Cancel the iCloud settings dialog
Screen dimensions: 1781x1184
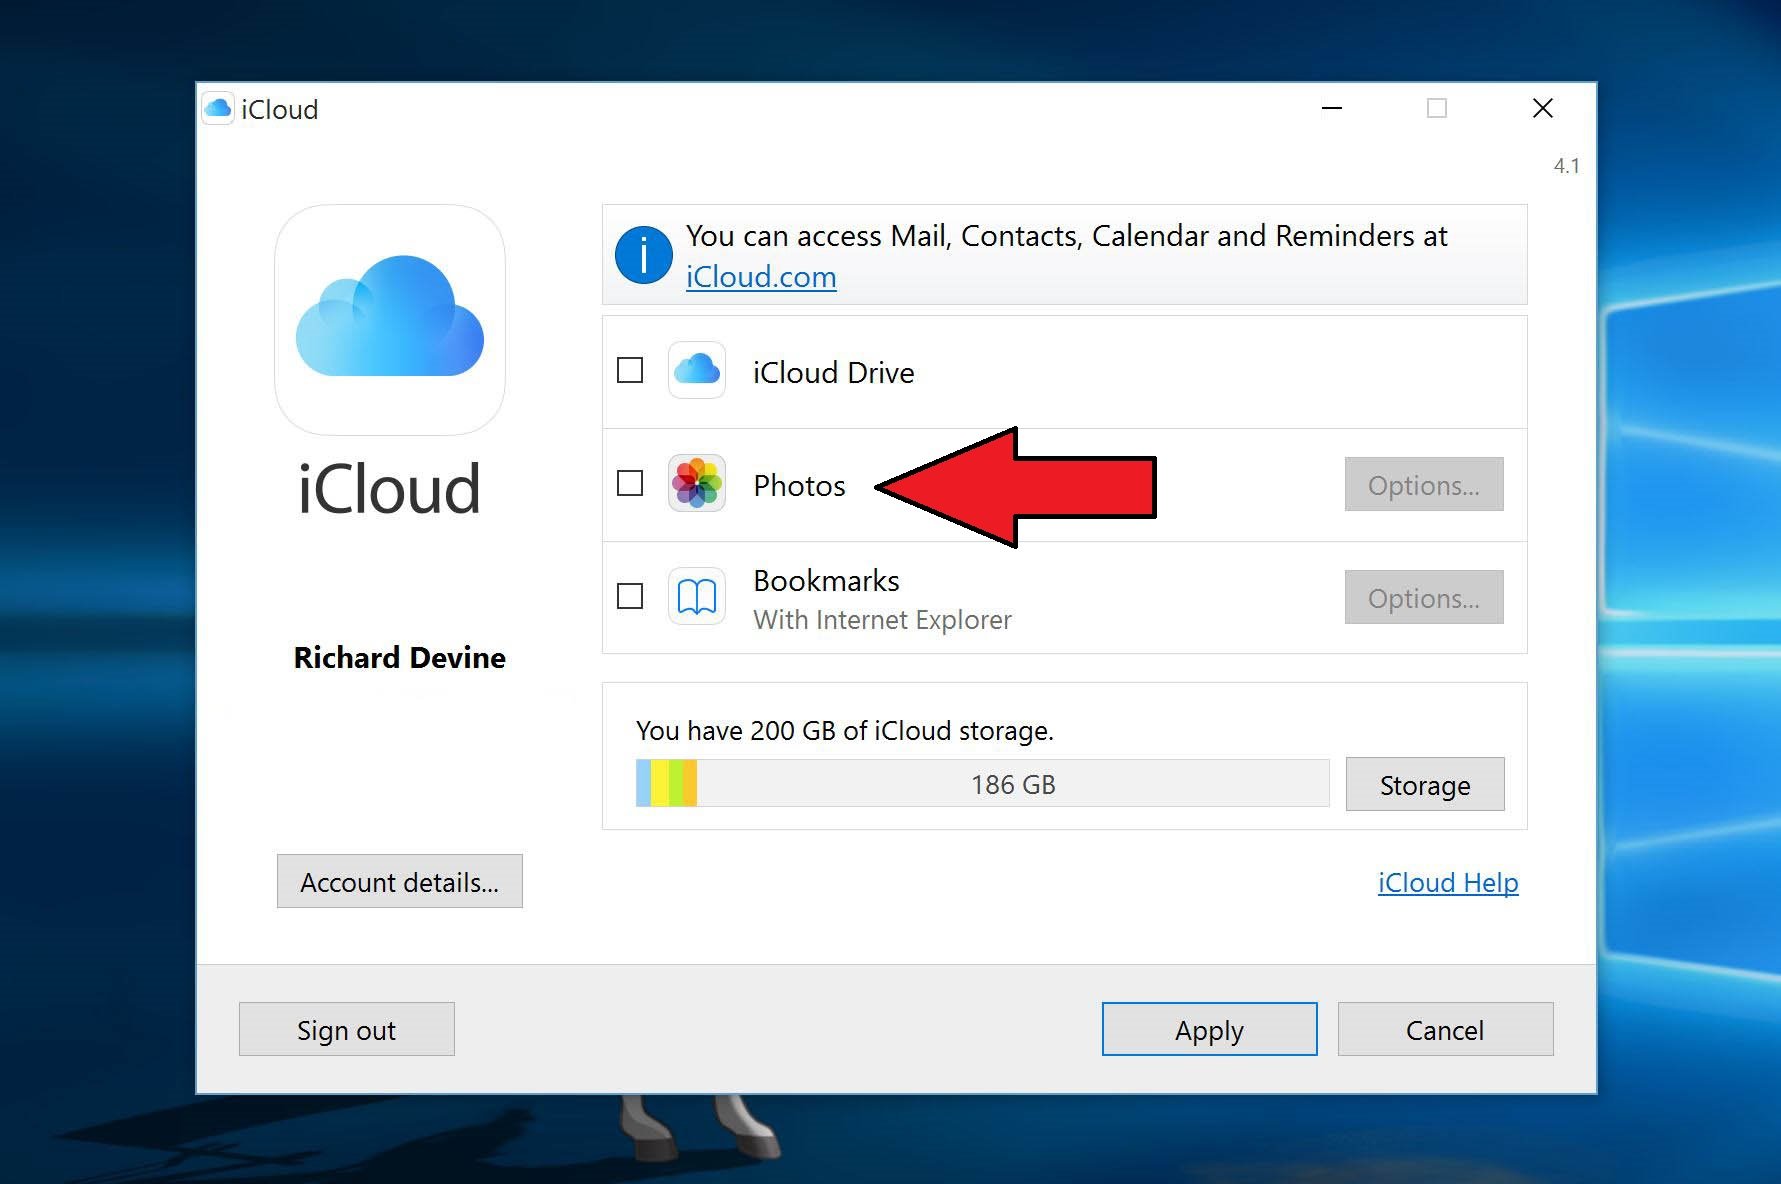tap(1446, 1029)
